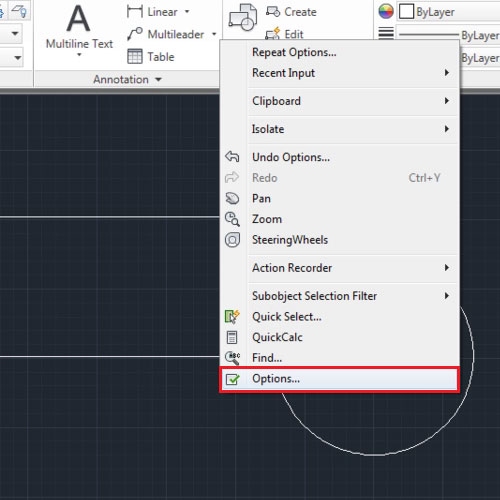Click the Create block icon
The height and width of the screenshot is (500, 500).
(273, 12)
